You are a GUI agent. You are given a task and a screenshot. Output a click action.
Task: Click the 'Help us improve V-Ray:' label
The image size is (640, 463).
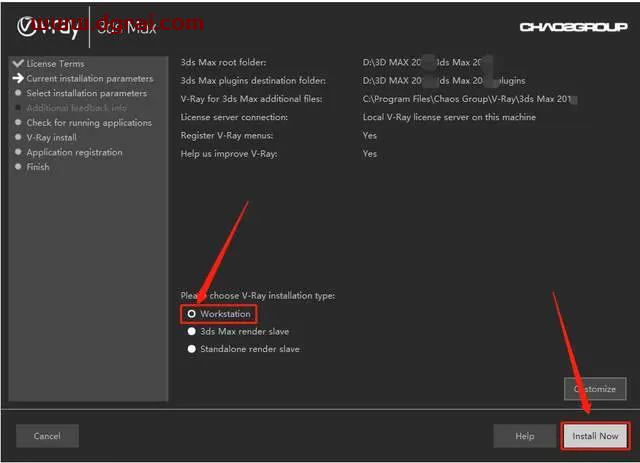coord(229,154)
